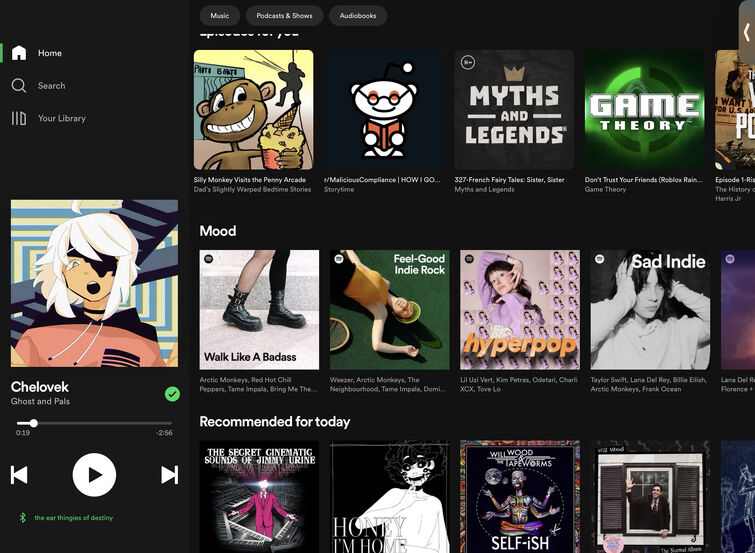Open the Your Library icon
755x553 pixels.
[x=19, y=118]
